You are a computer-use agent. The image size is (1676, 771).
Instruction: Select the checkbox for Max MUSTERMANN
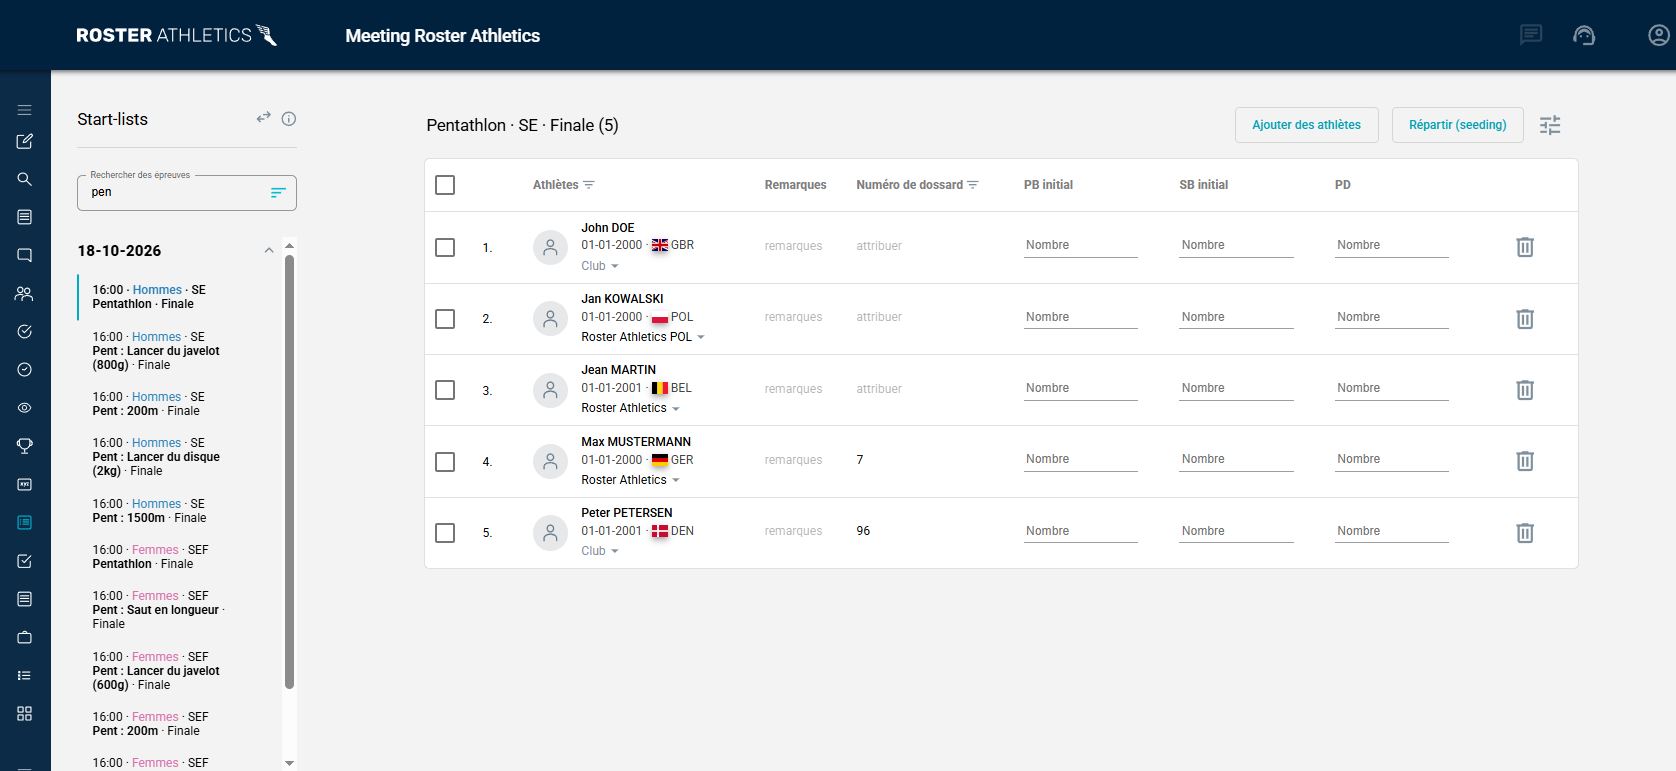[445, 462]
